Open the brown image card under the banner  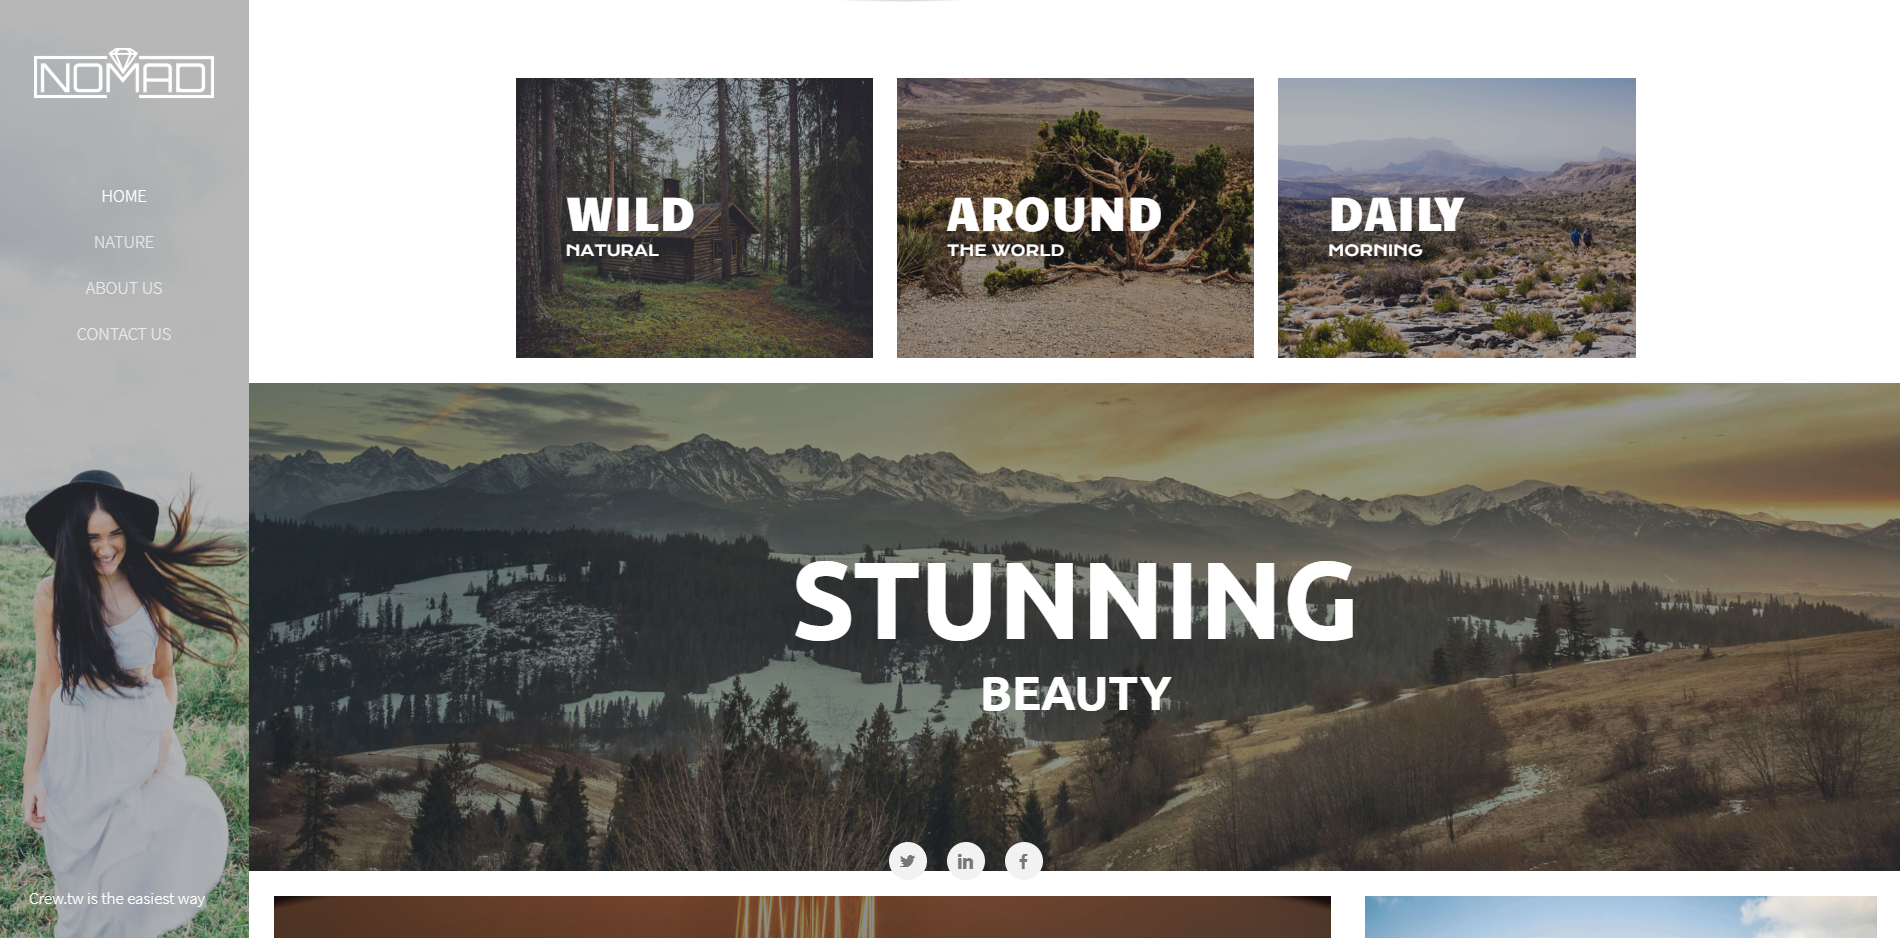[x=802, y=917]
